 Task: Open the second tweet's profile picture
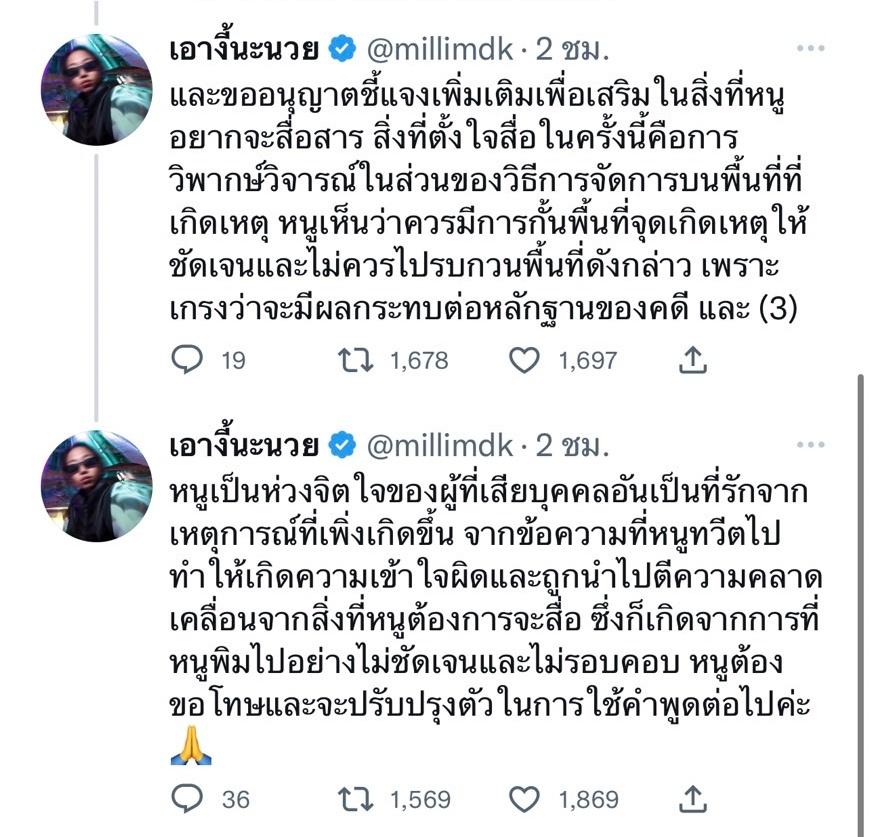click(x=96, y=485)
